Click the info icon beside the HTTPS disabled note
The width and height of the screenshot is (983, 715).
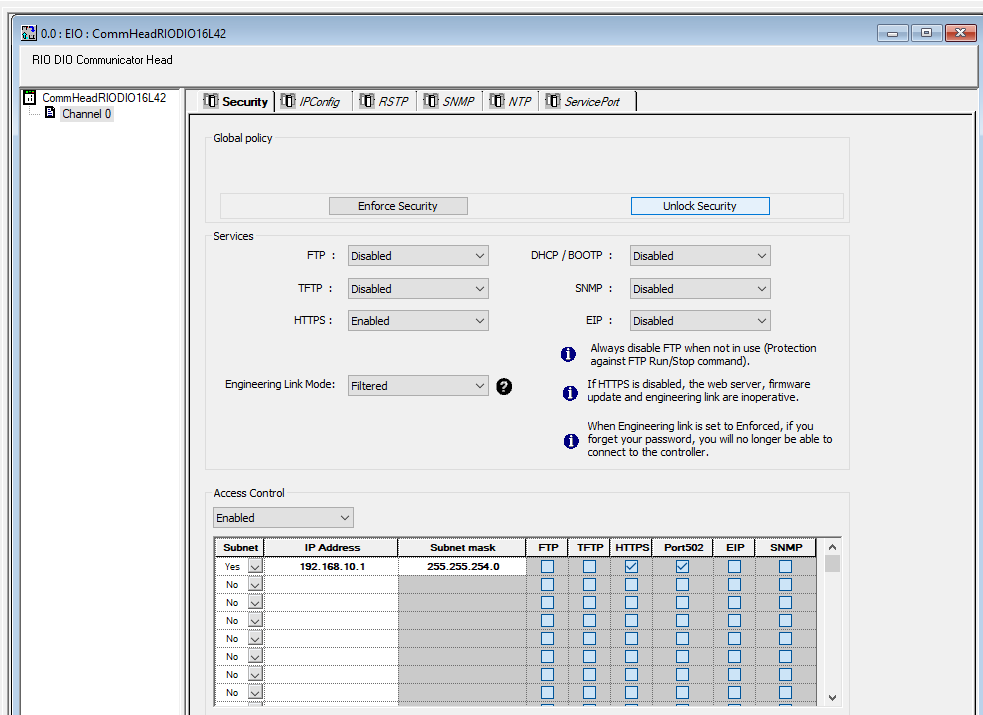click(x=570, y=393)
